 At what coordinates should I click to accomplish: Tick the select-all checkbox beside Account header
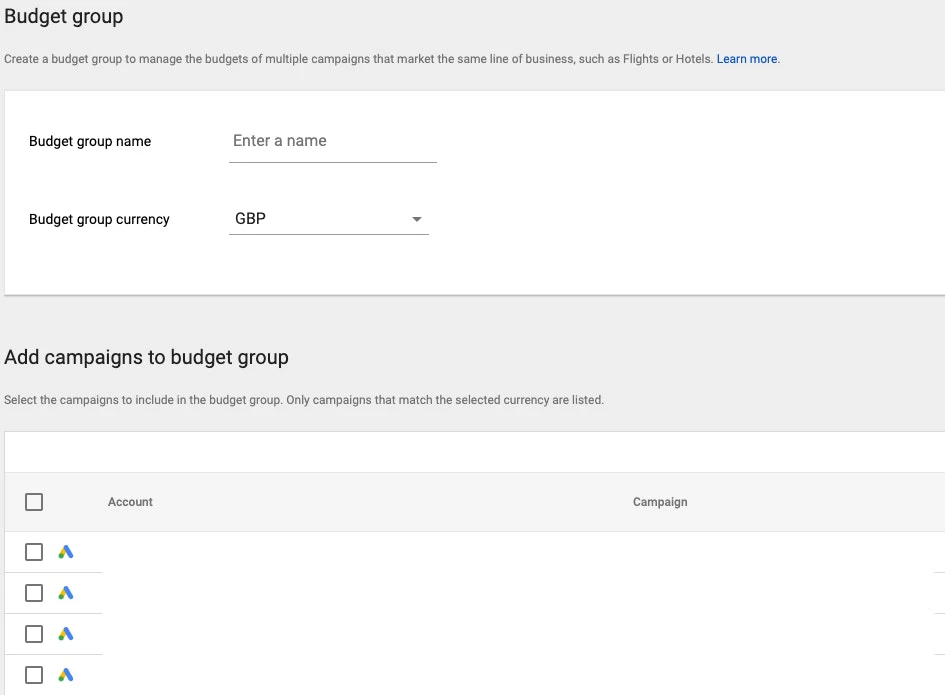tap(34, 502)
